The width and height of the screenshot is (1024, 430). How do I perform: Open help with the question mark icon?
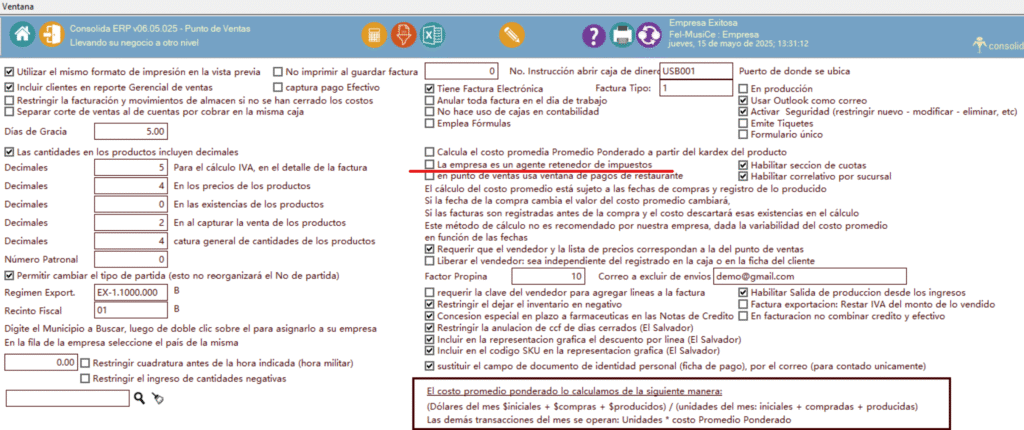pos(592,36)
